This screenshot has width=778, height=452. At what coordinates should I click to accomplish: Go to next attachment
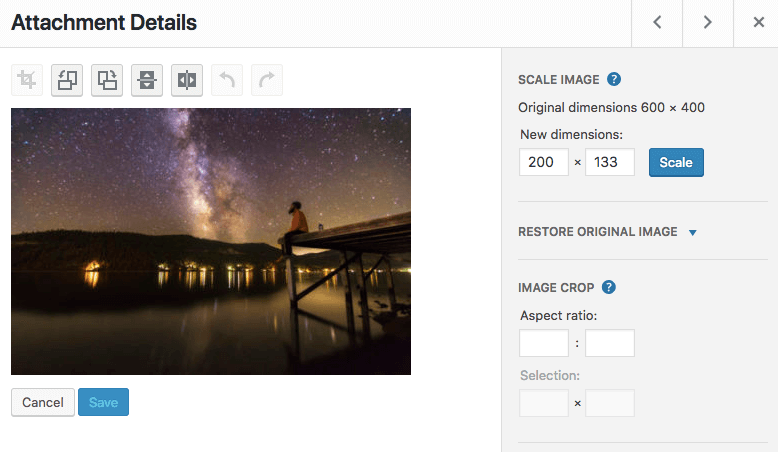[x=707, y=23]
